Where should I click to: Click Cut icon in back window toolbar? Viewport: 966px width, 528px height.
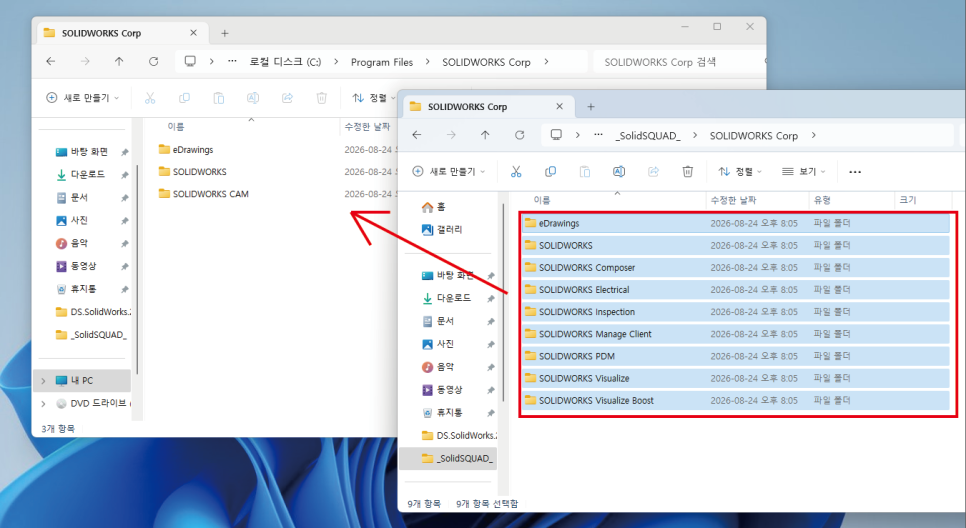click(150, 98)
